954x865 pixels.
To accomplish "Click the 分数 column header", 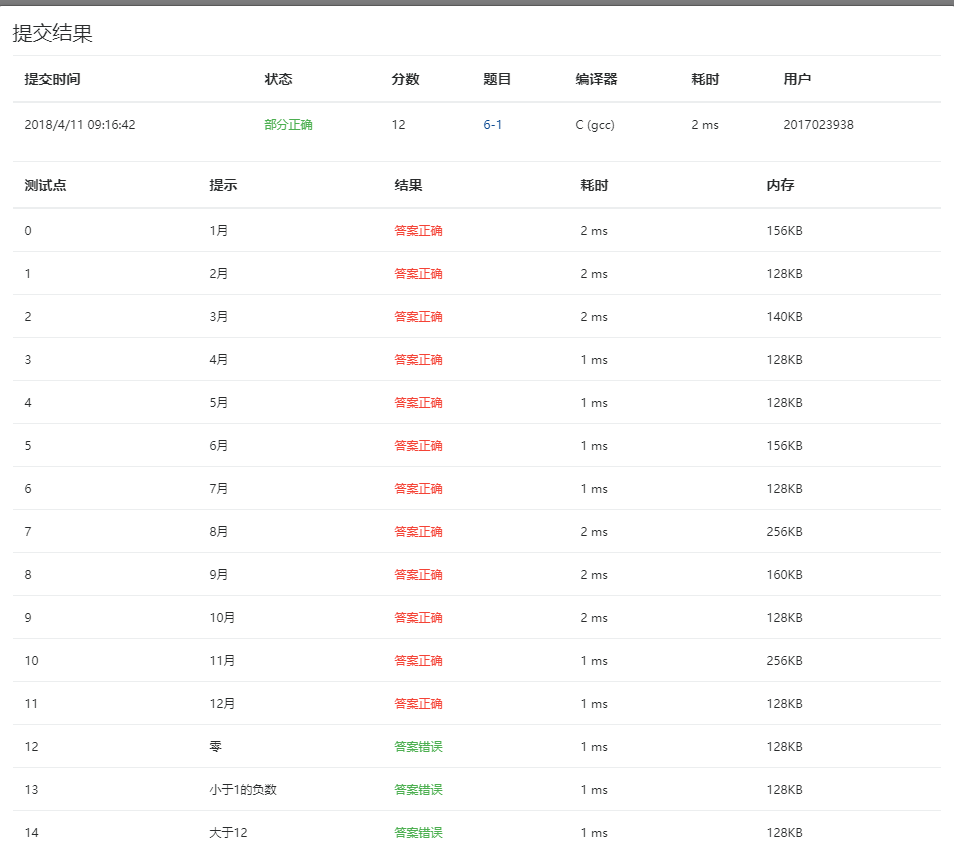I will [406, 79].
